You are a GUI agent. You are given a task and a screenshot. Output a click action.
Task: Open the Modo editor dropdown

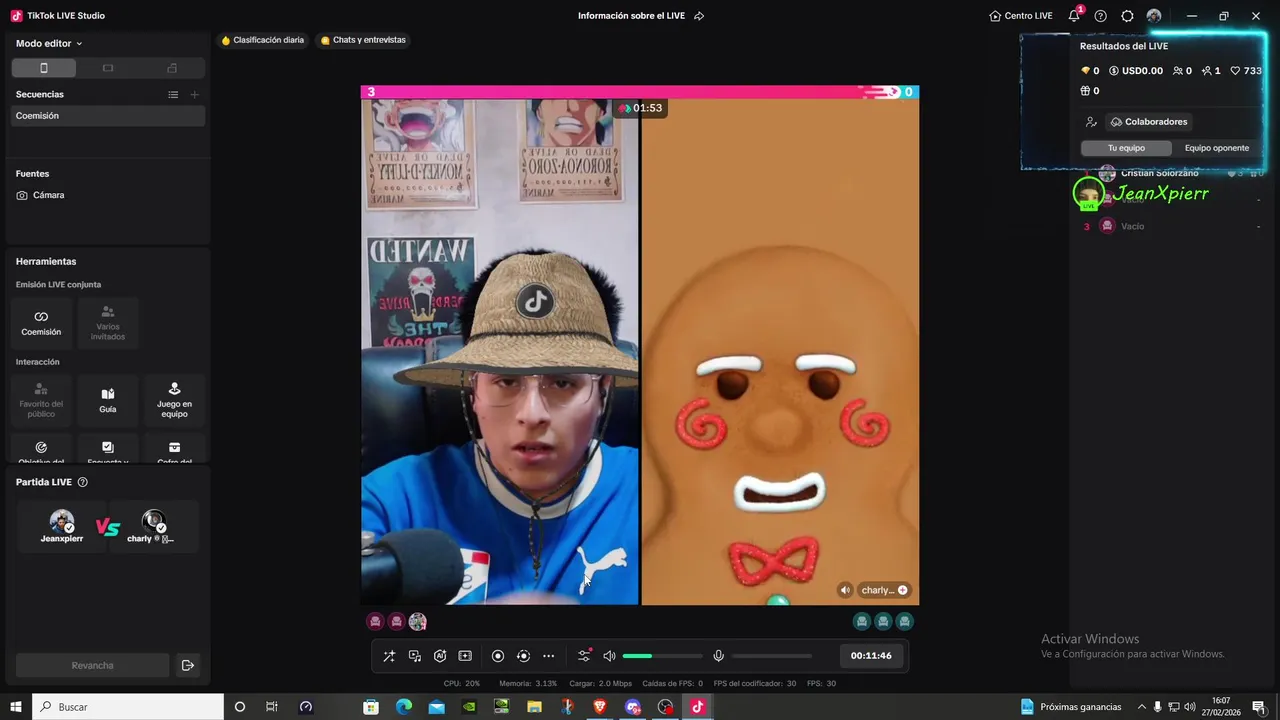[49, 44]
